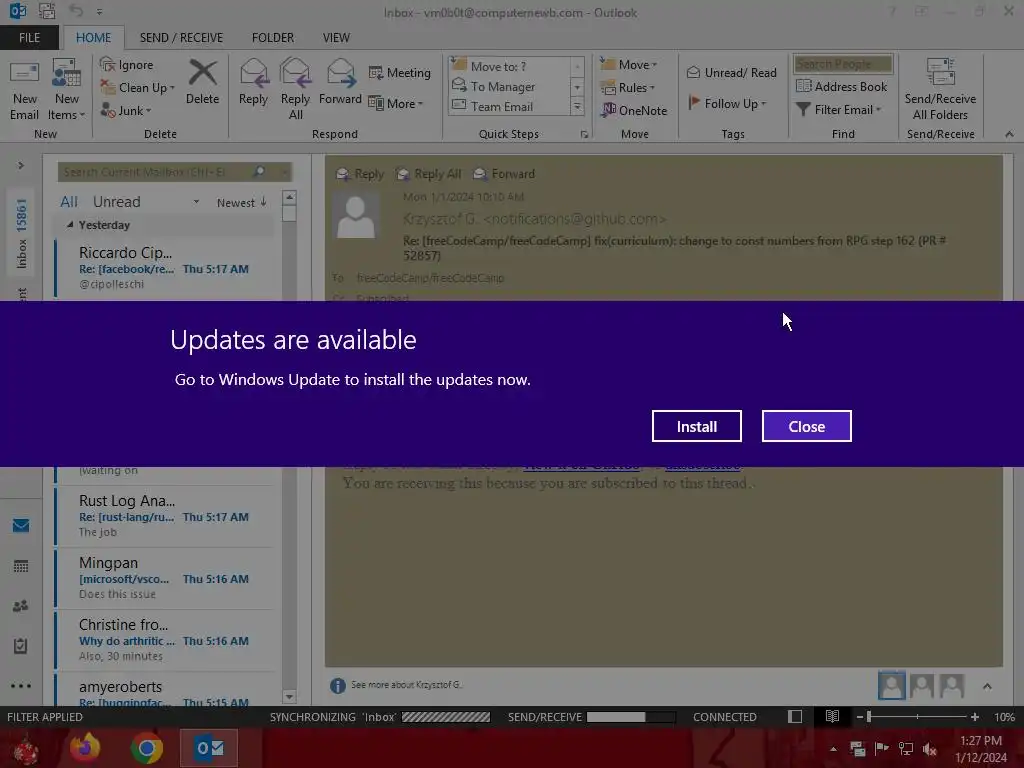
Task: Open the Address Book
Action: coord(841,86)
